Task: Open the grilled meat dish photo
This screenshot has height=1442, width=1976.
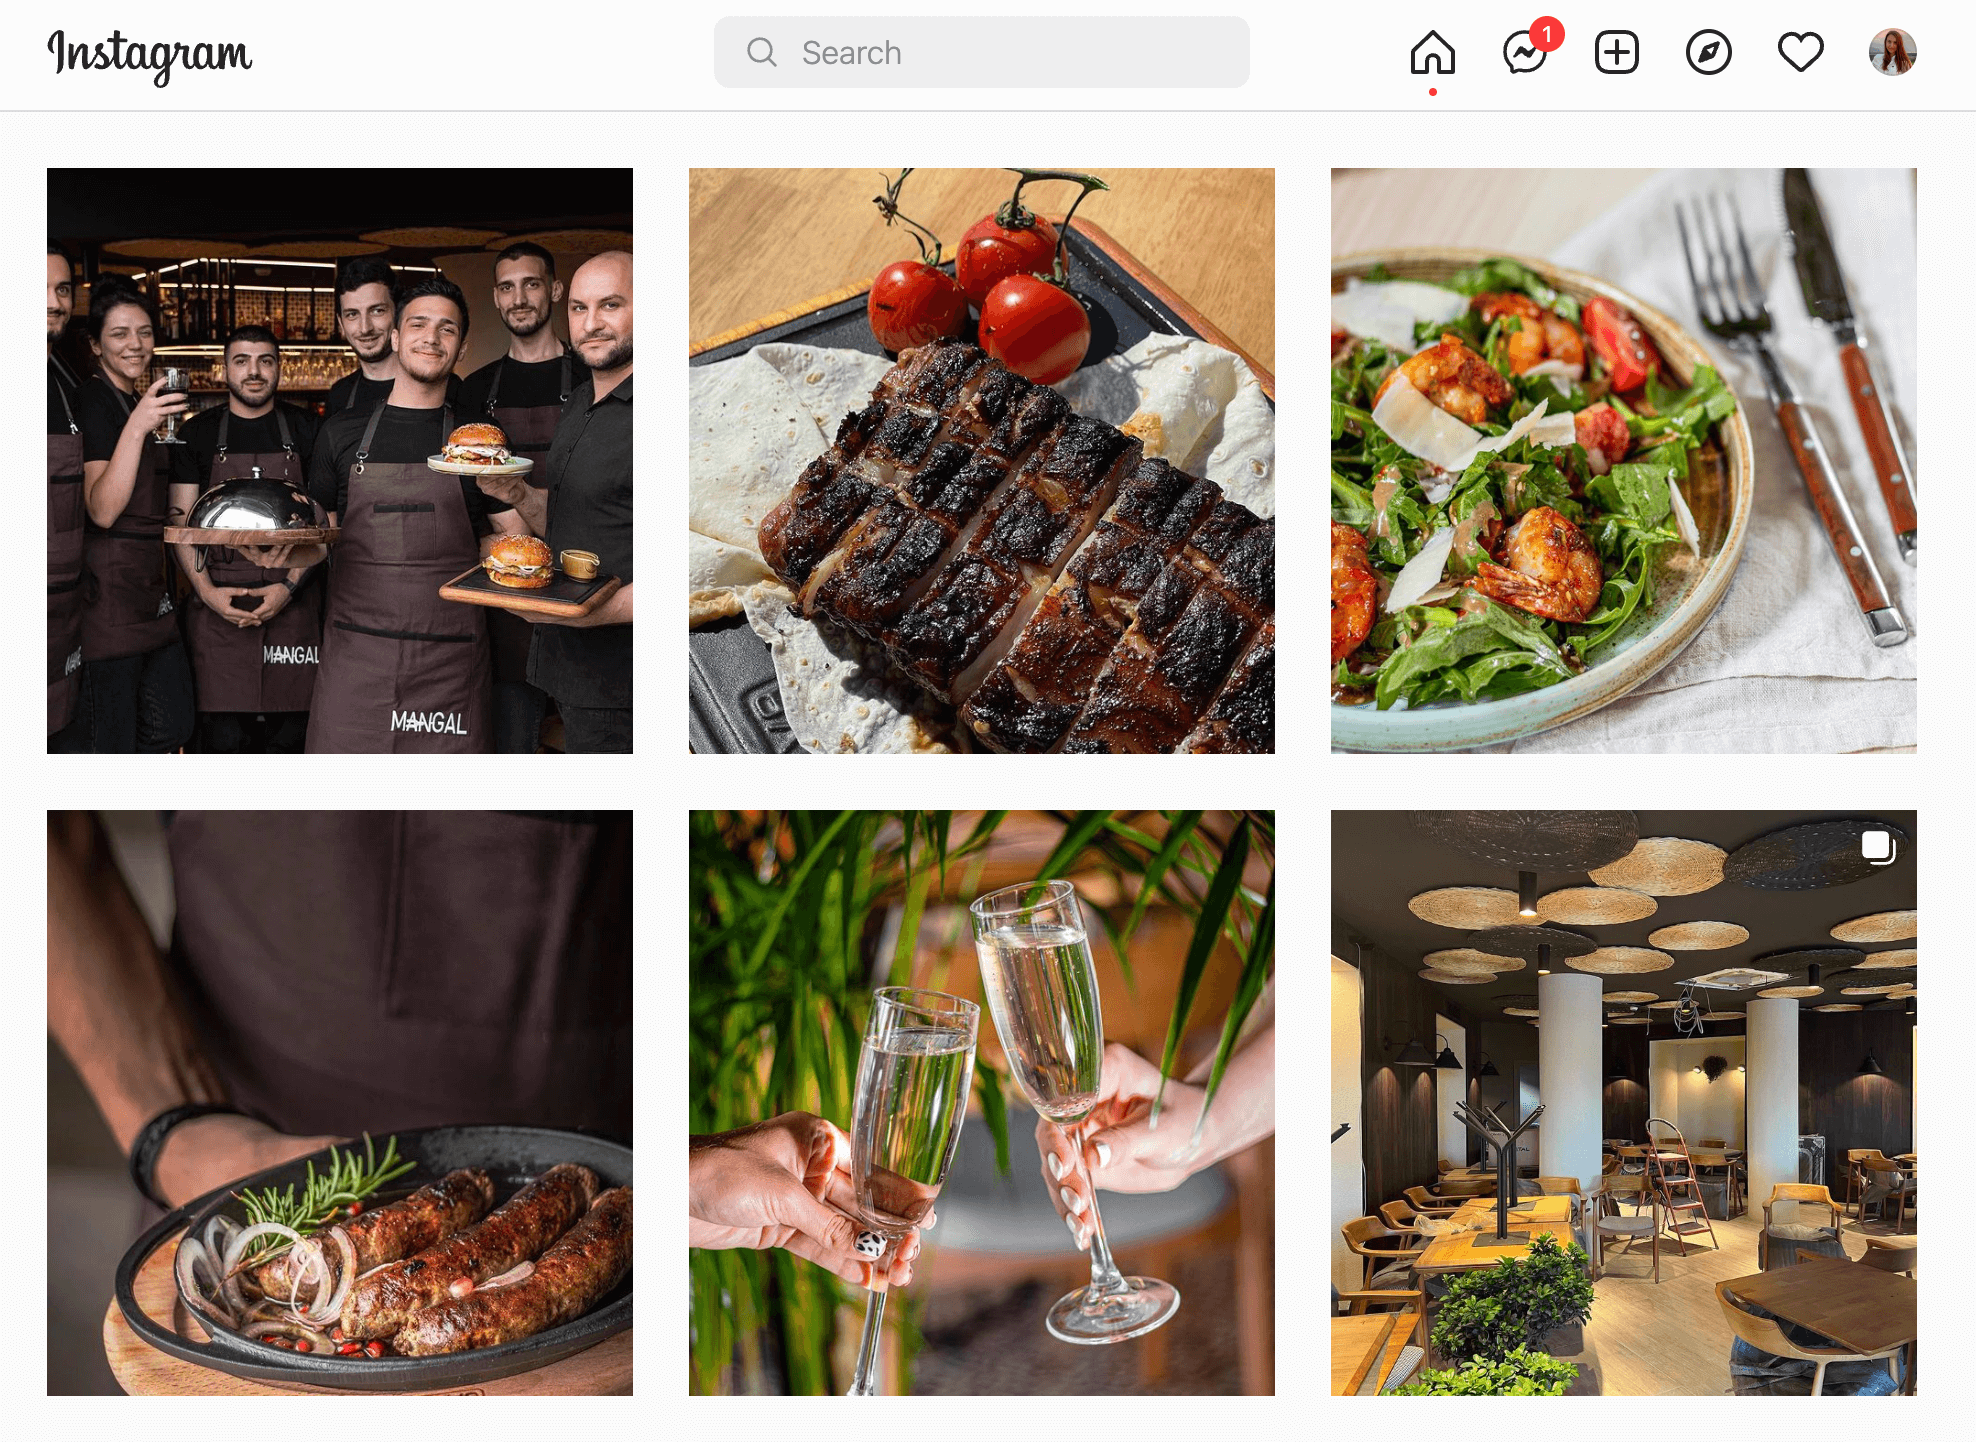Action: click(982, 460)
